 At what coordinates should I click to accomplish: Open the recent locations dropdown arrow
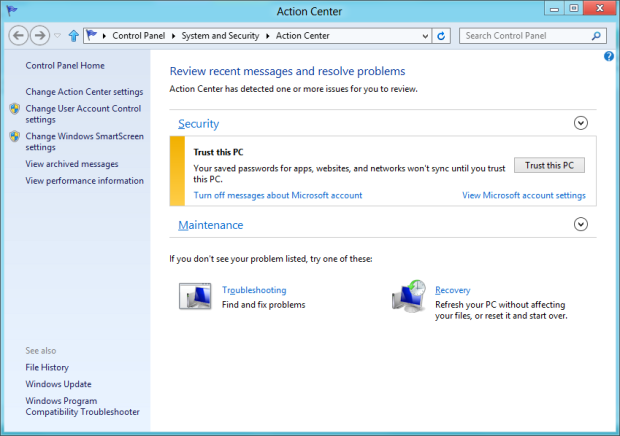tap(57, 36)
